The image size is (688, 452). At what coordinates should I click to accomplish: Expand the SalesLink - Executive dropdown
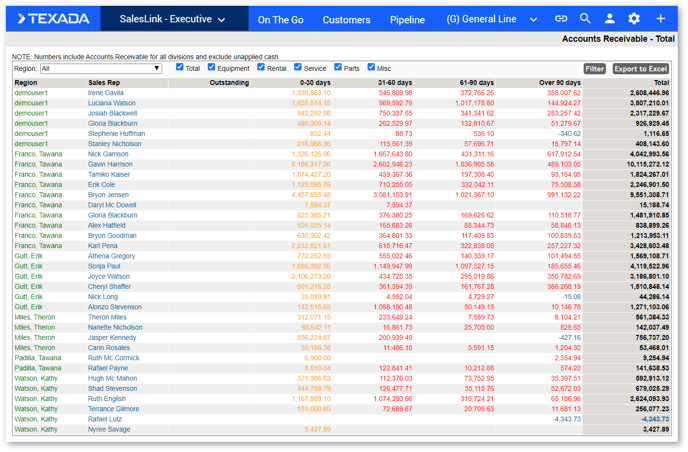click(172, 19)
